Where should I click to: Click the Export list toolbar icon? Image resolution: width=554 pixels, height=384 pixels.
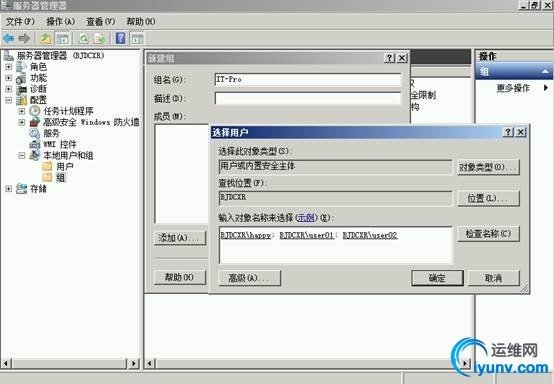point(100,38)
